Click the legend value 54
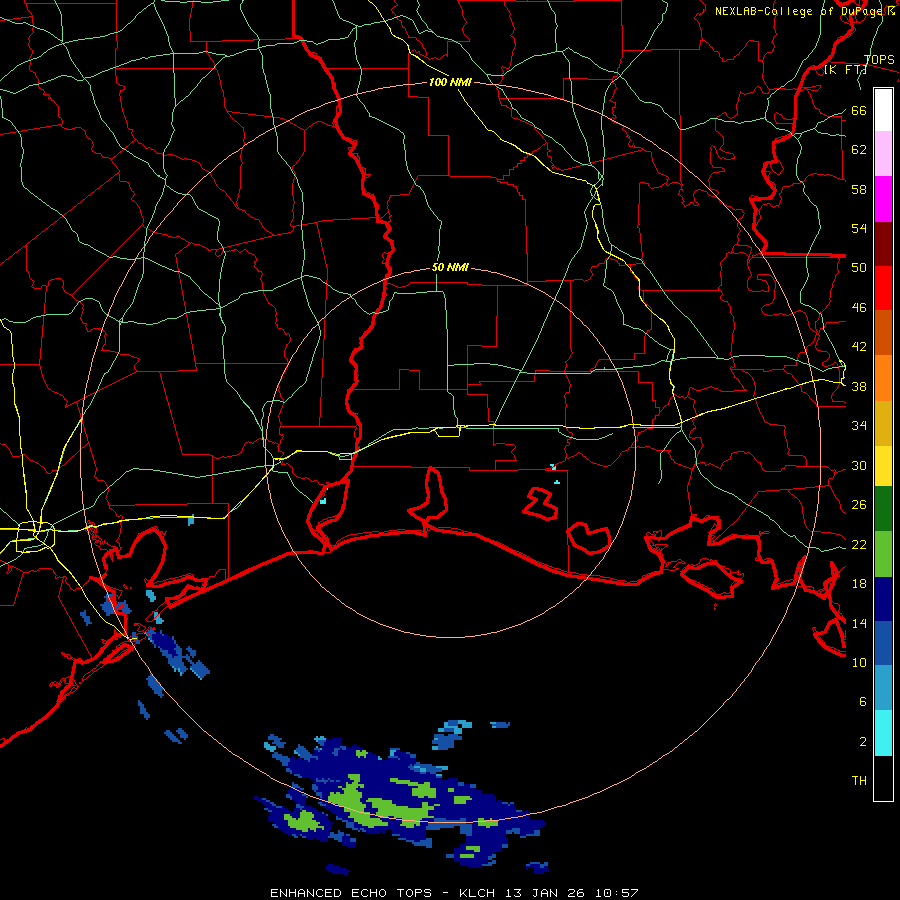The height and width of the screenshot is (900, 900). click(x=859, y=228)
